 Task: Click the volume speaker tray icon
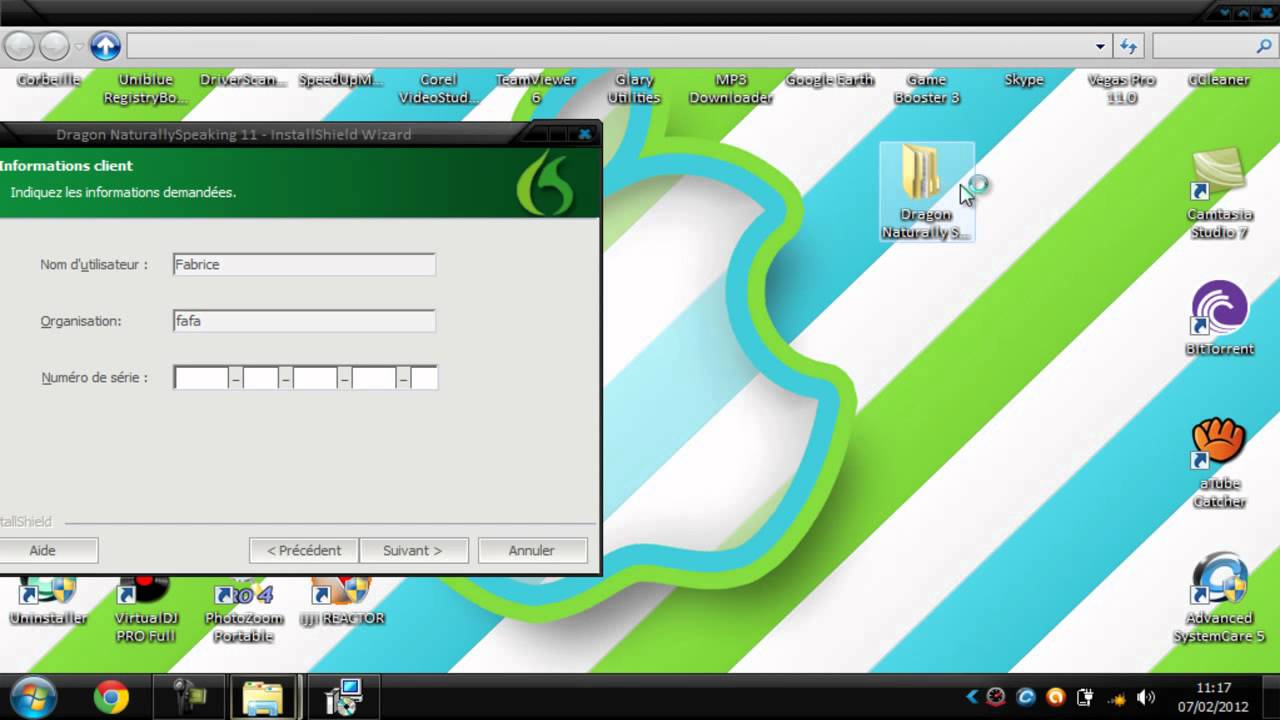(1146, 697)
